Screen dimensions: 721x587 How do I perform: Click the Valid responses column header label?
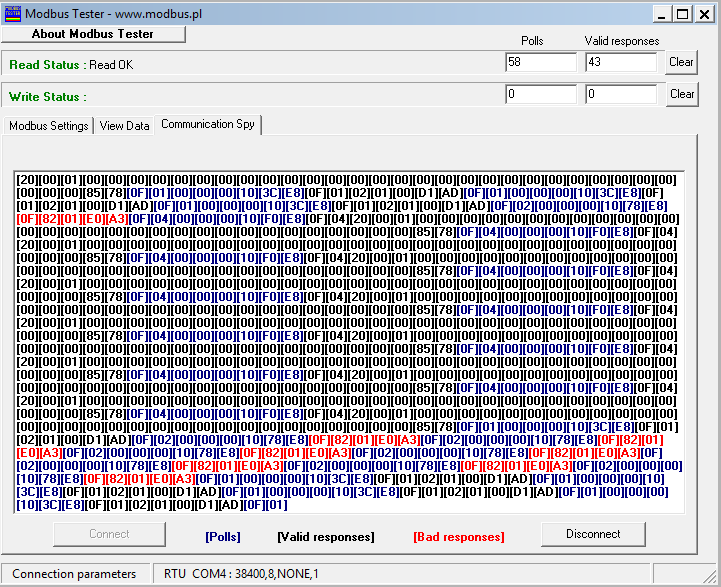click(622, 41)
